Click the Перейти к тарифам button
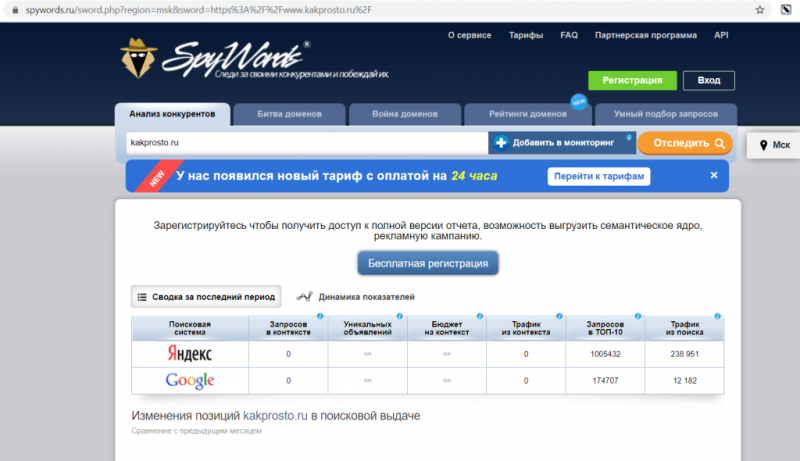The height and width of the screenshot is (461, 800). (599, 176)
